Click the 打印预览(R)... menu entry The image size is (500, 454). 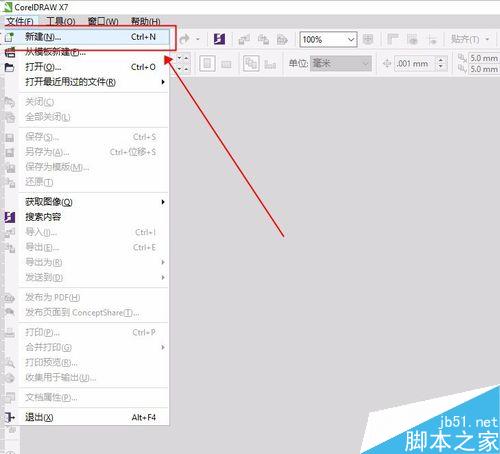click(x=87, y=362)
